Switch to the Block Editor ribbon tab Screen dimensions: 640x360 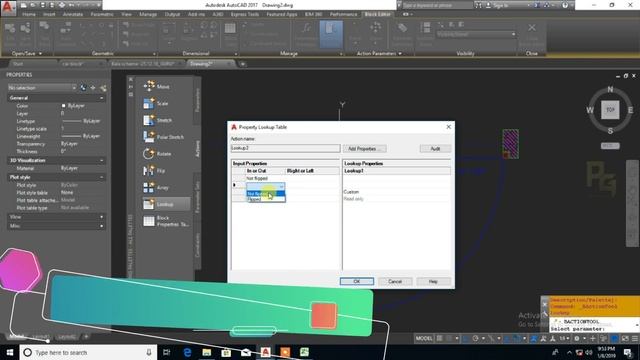click(x=378, y=14)
